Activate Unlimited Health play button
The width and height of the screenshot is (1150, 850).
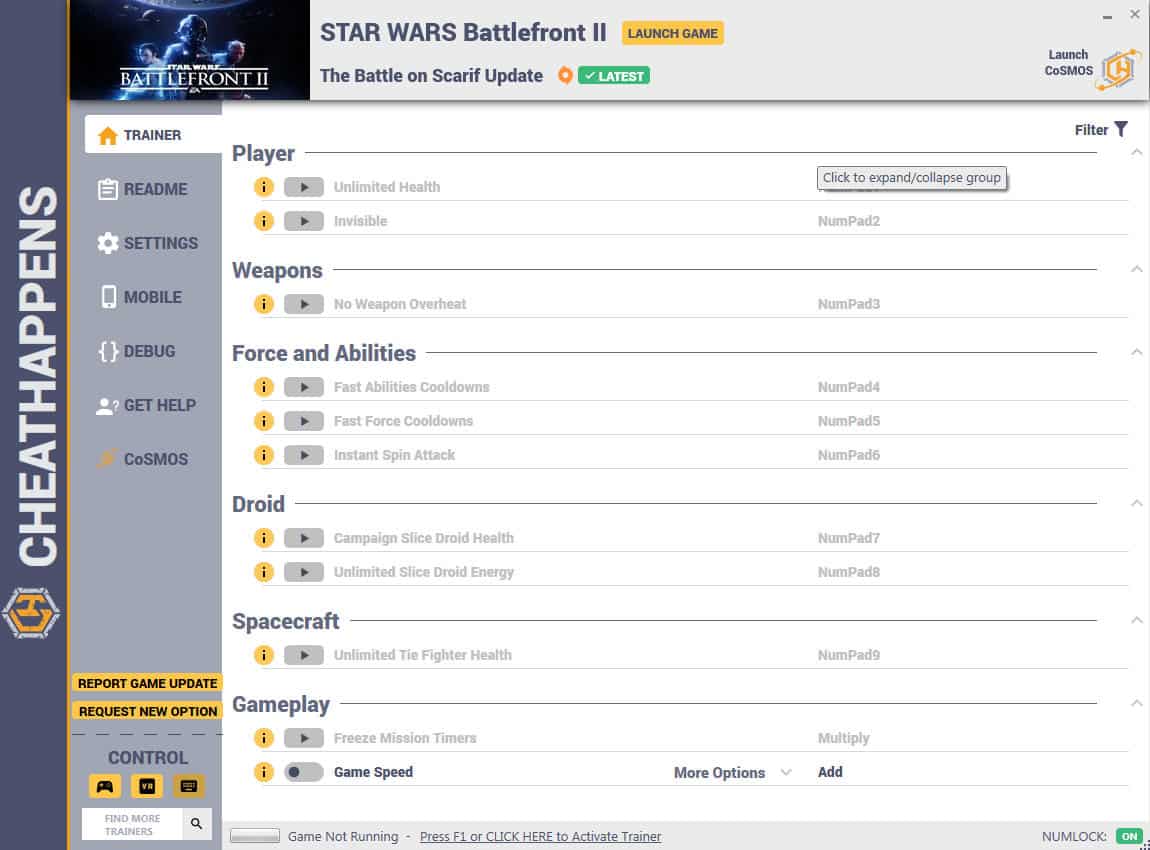coord(304,187)
